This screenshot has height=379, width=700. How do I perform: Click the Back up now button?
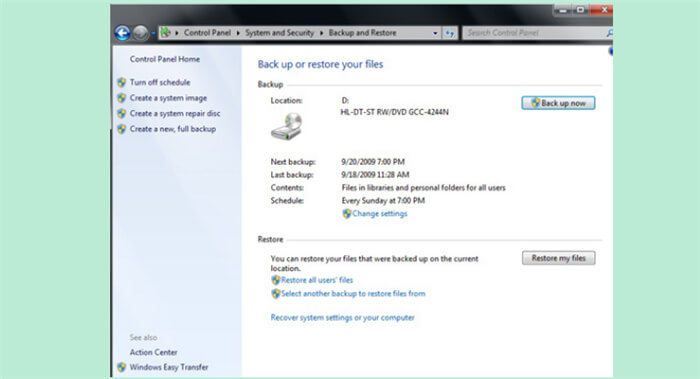pyautogui.click(x=558, y=103)
